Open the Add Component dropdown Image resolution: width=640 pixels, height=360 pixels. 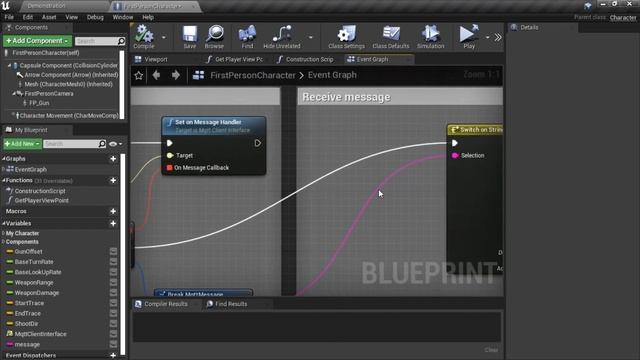(x=37, y=41)
